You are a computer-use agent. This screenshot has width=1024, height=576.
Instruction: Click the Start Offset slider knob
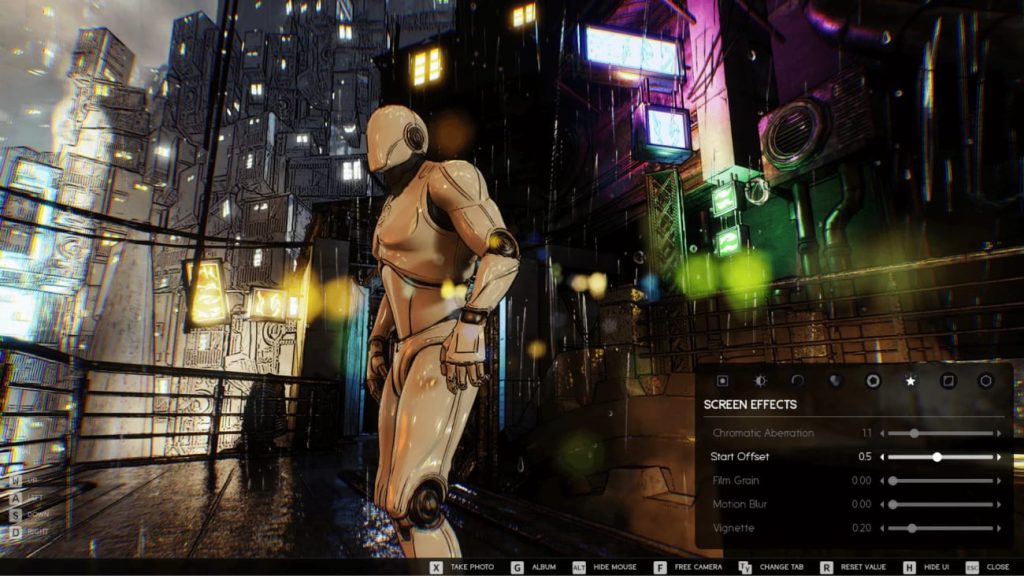tap(937, 457)
